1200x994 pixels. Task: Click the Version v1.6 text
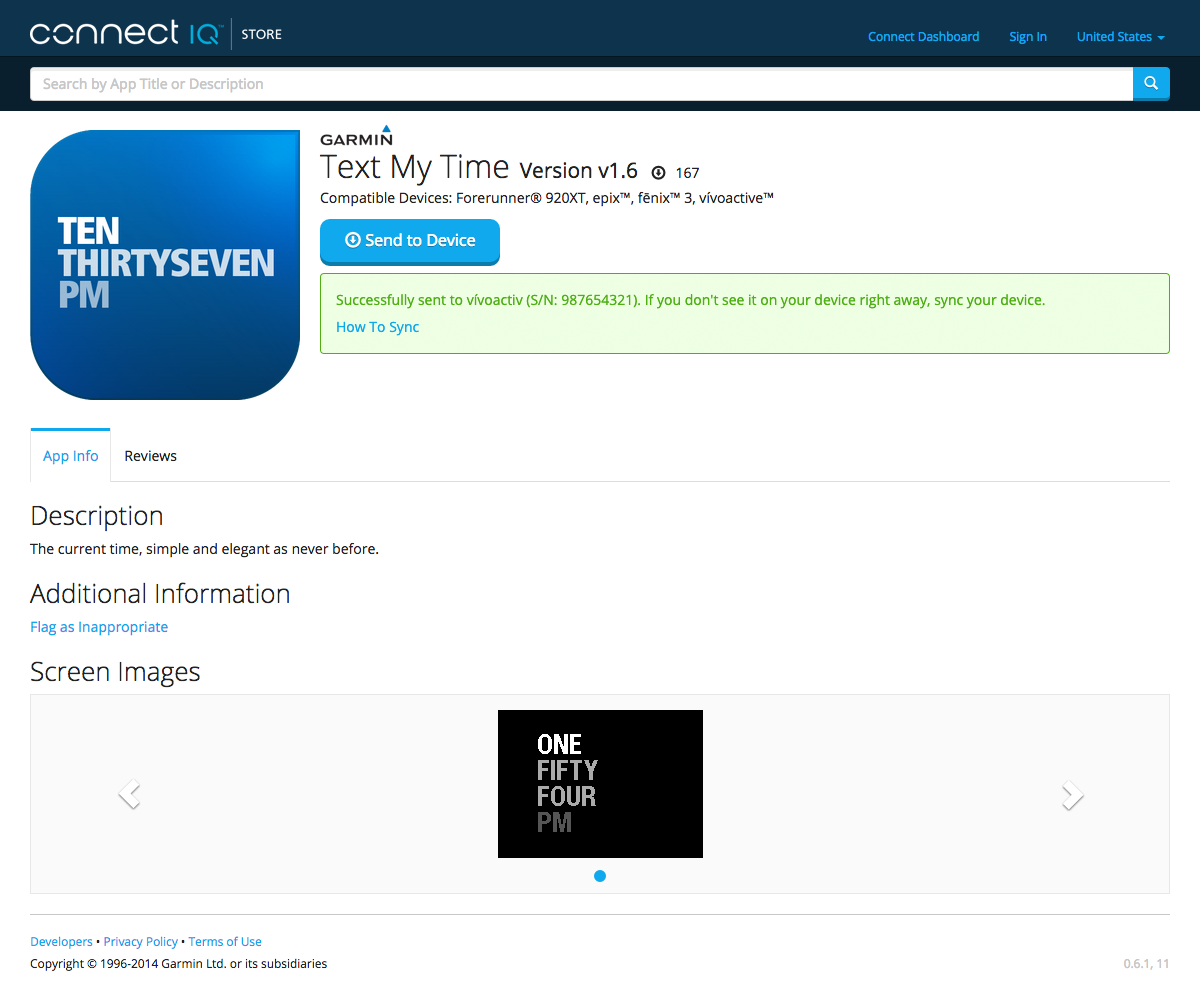[579, 171]
